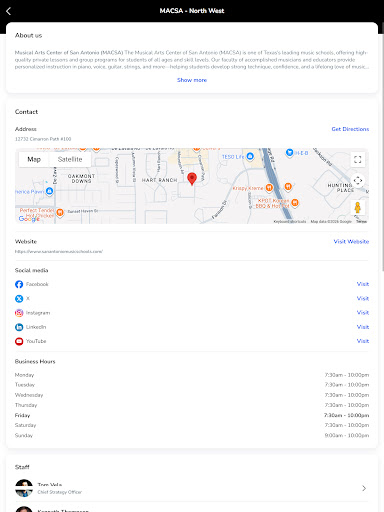
Task: Click the Monday business hours label
Action: coord(24,375)
